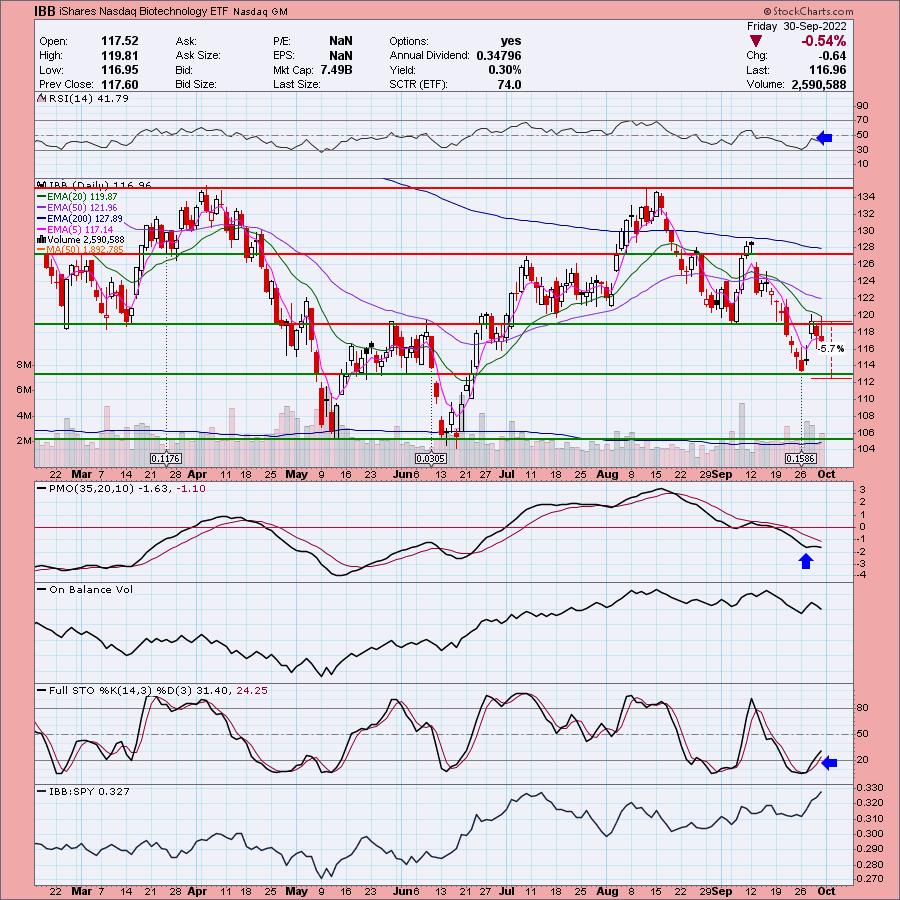Click the Ask Size label

[x=198, y=56]
